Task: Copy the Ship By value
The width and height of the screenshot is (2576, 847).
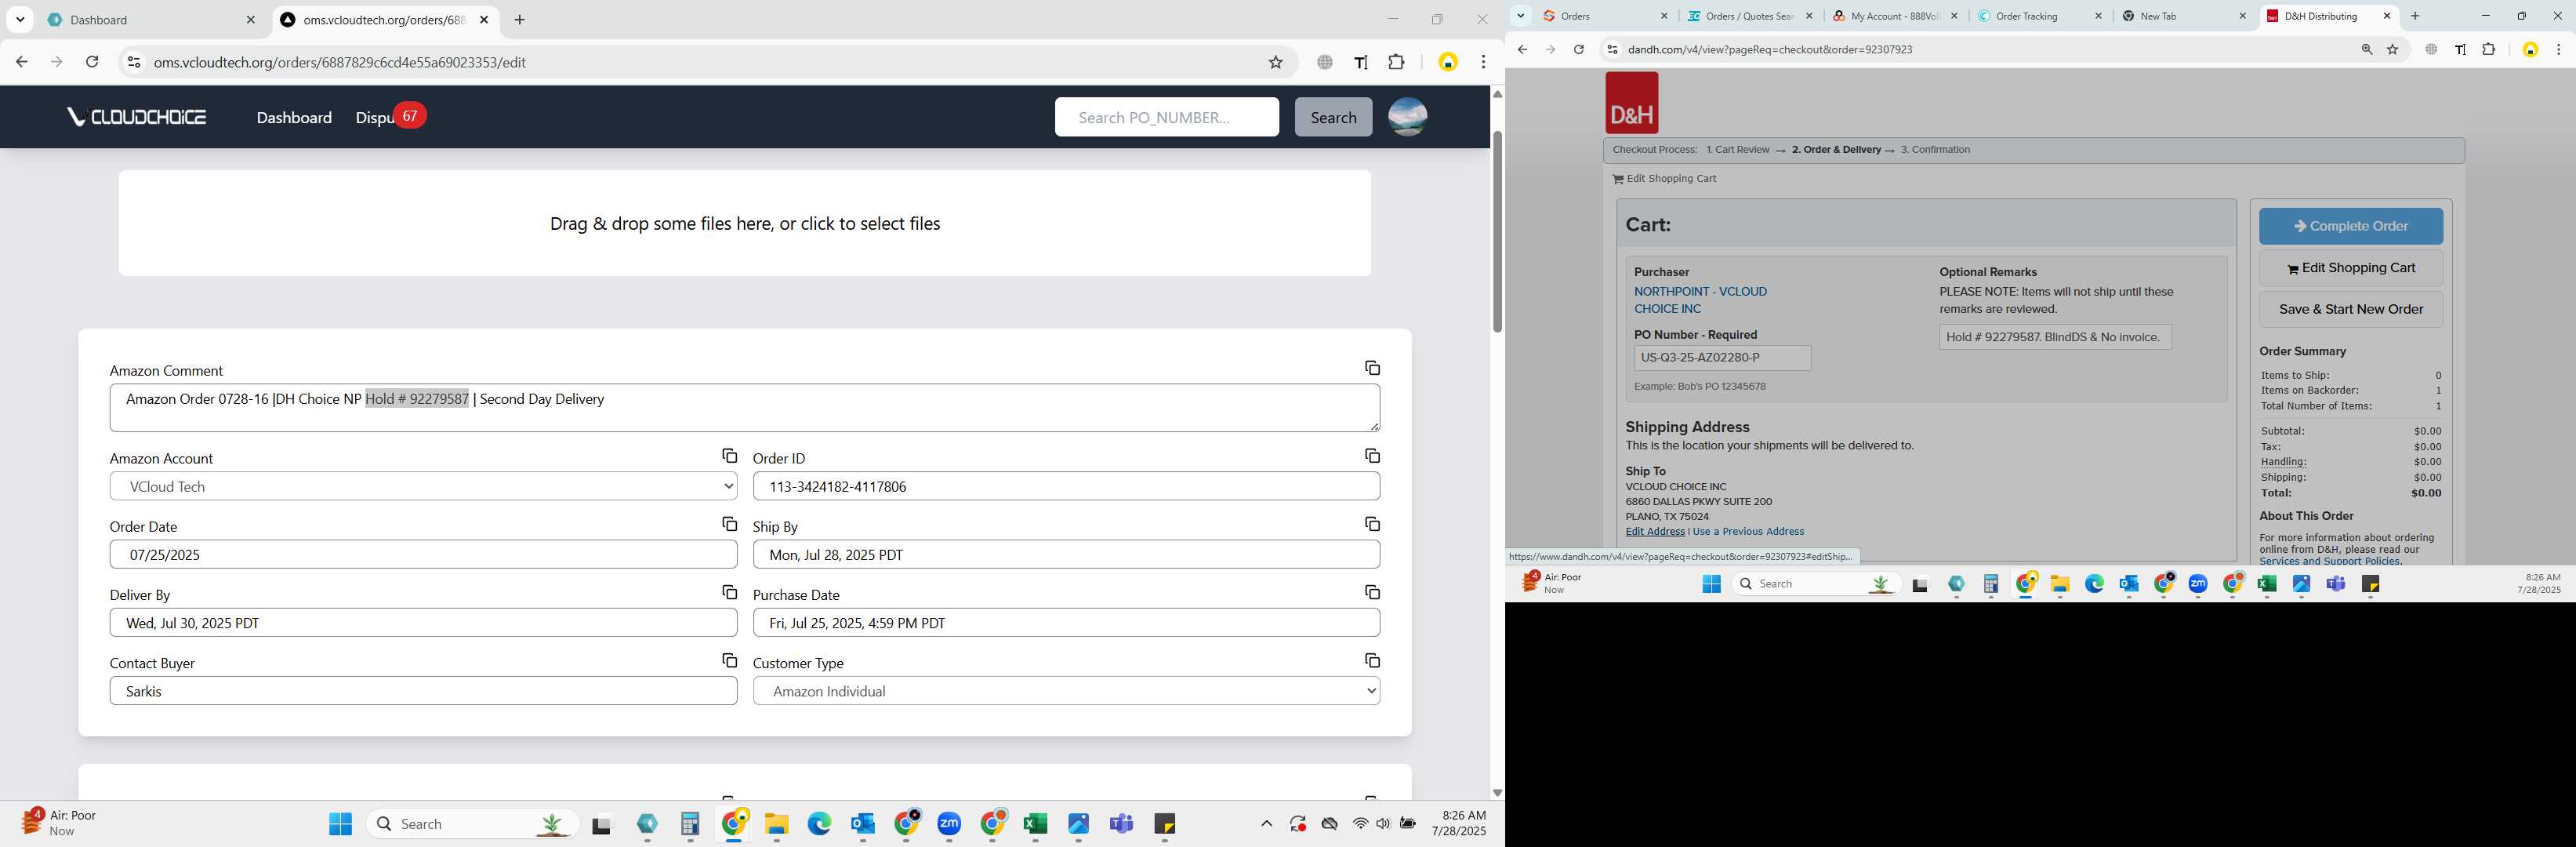Action: pyautogui.click(x=1372, y=524)
